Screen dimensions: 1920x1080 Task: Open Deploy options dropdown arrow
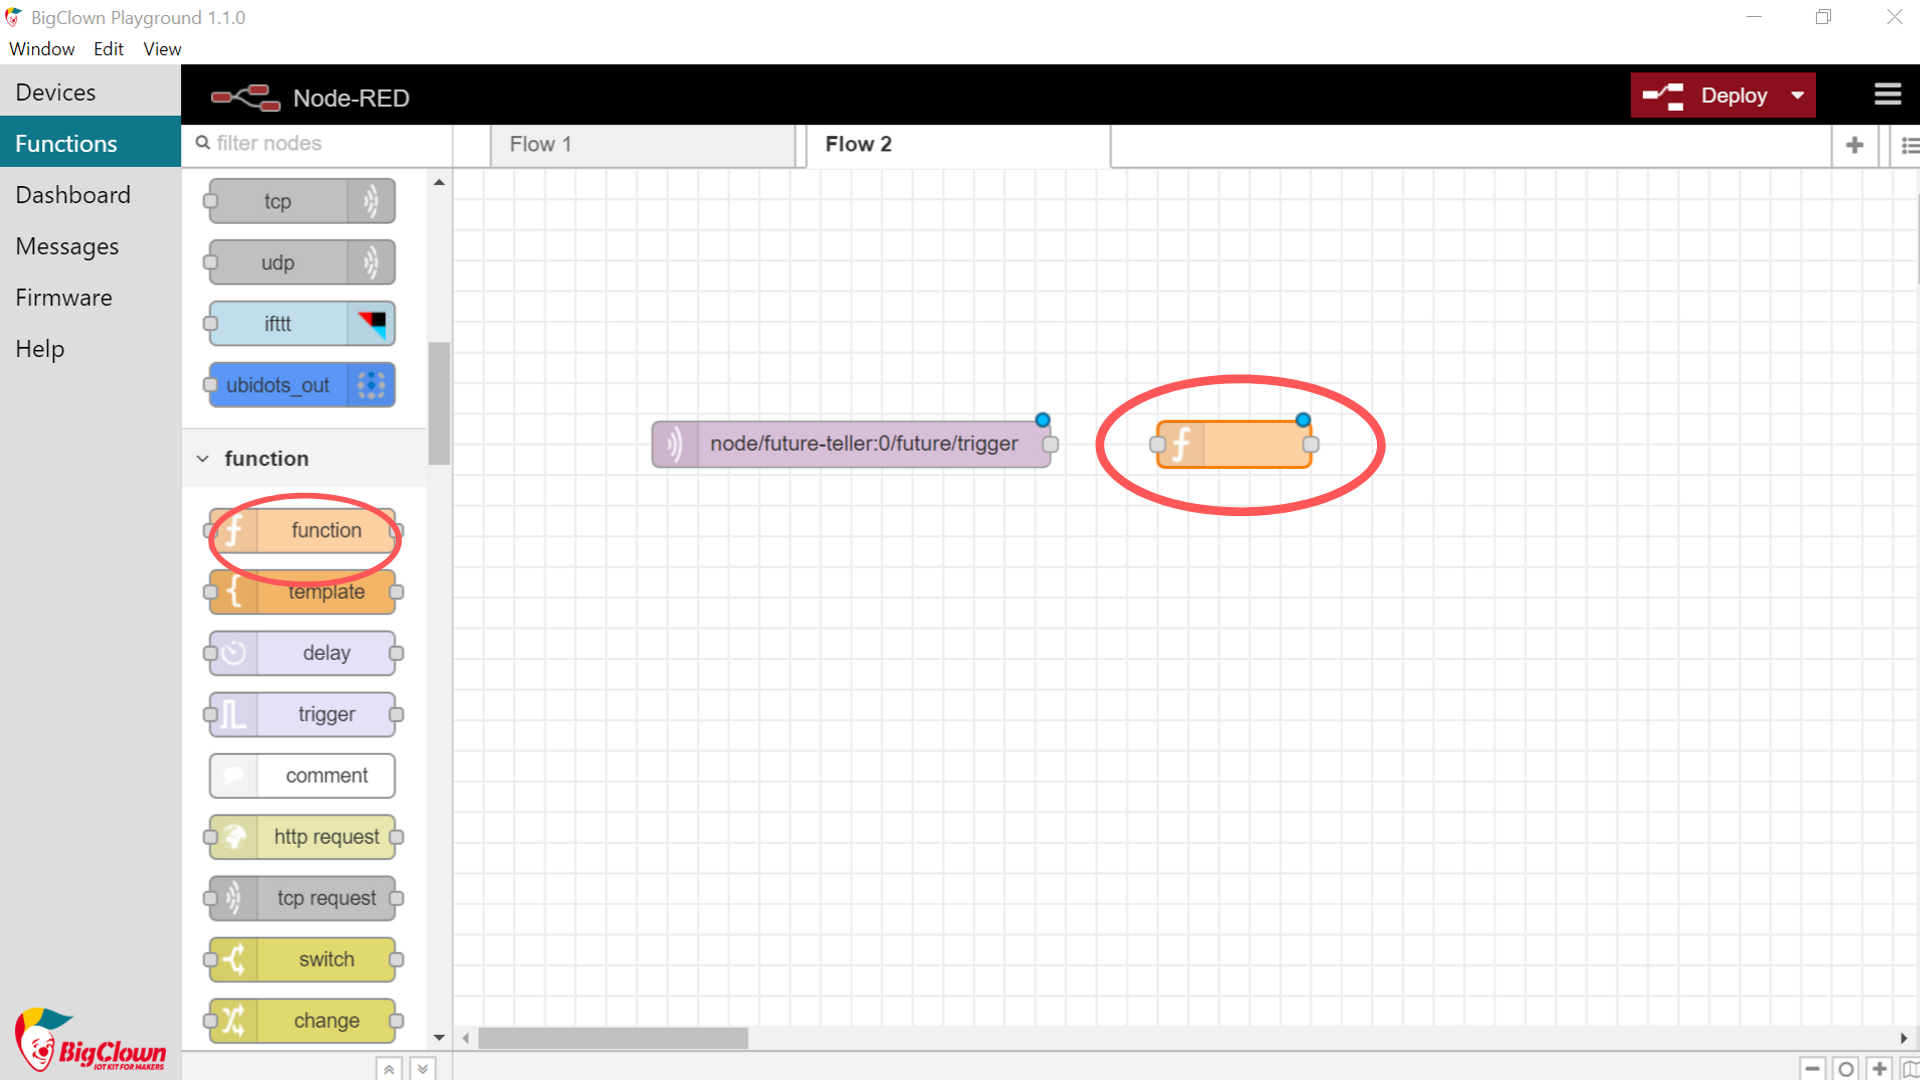[x=1798, y=95]
